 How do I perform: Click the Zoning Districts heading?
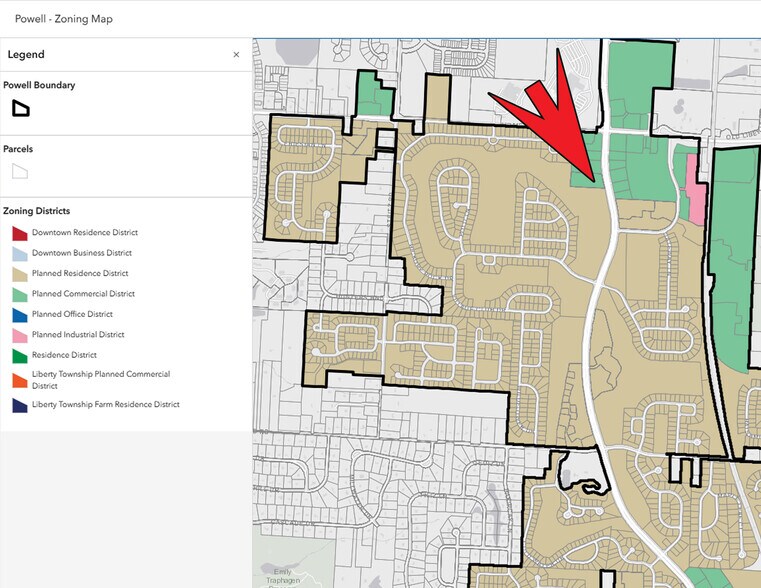point(37,211)
